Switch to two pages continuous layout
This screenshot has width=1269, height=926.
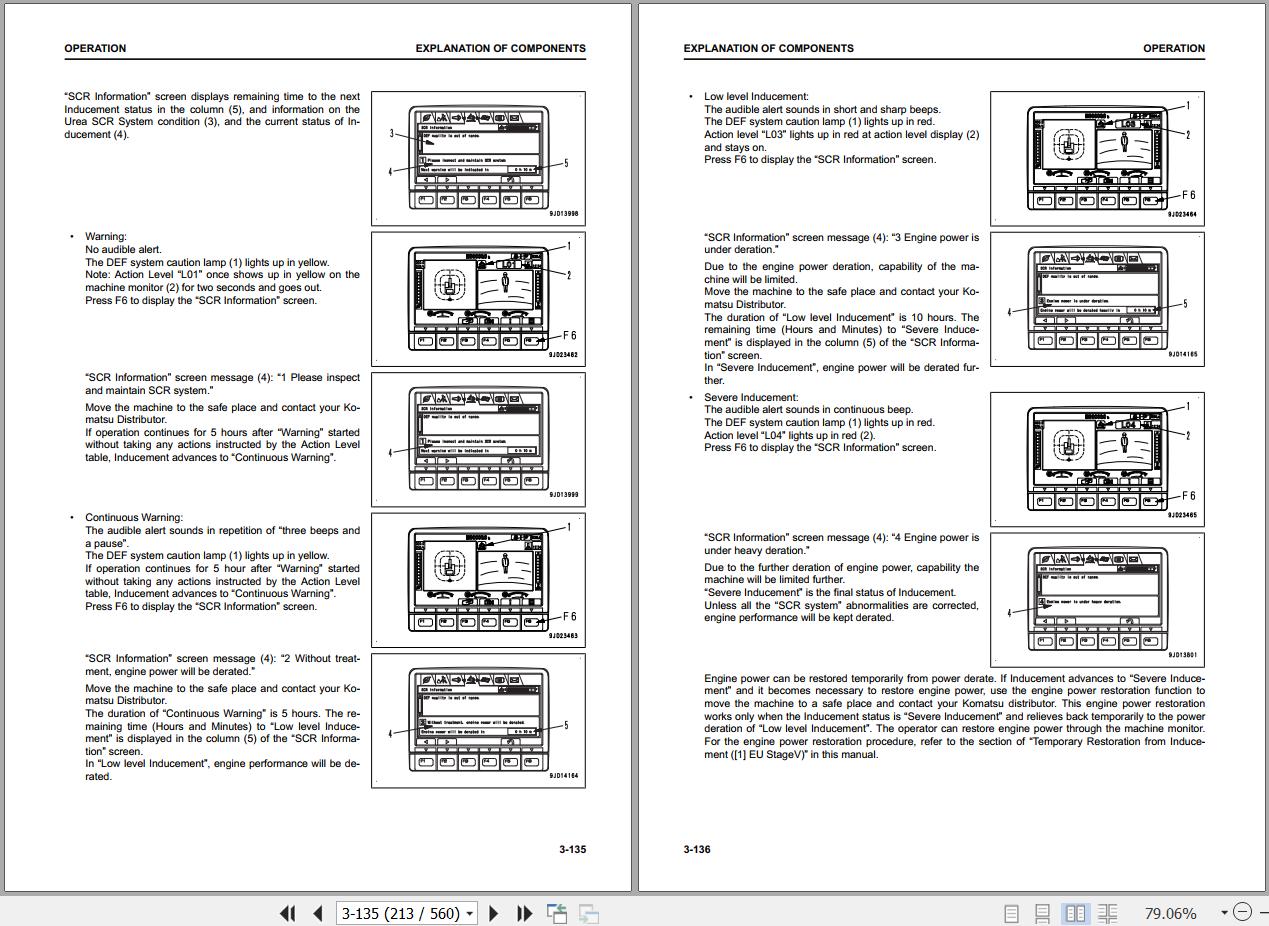pyautogui.click(x=1107, y=913)
